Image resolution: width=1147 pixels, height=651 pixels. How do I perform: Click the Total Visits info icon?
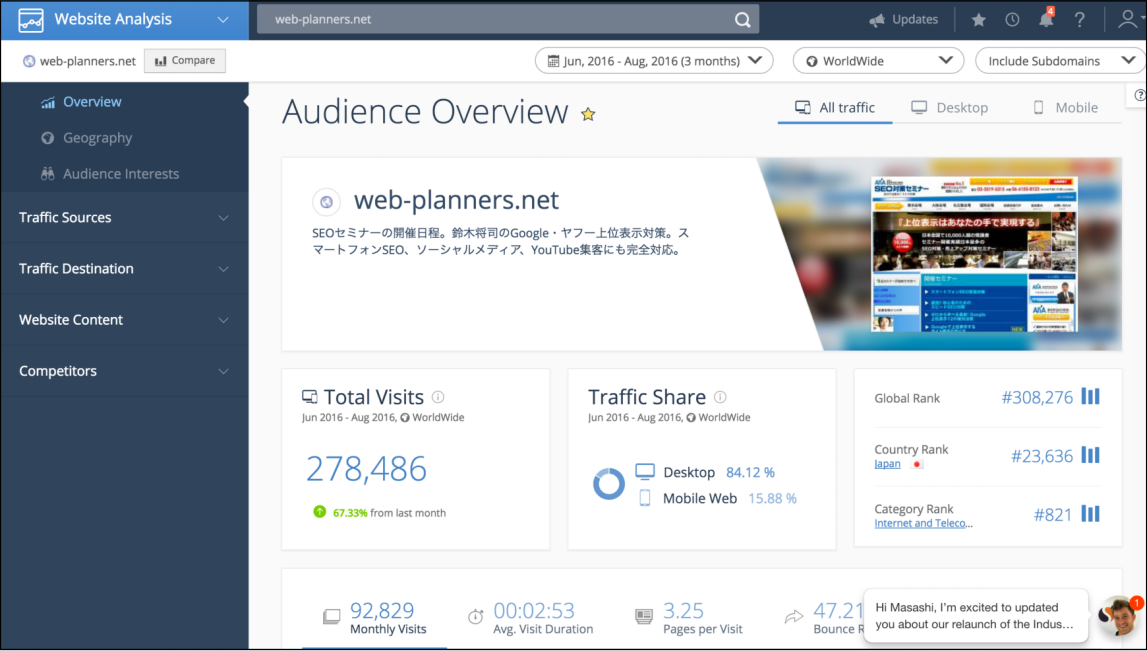437,397
